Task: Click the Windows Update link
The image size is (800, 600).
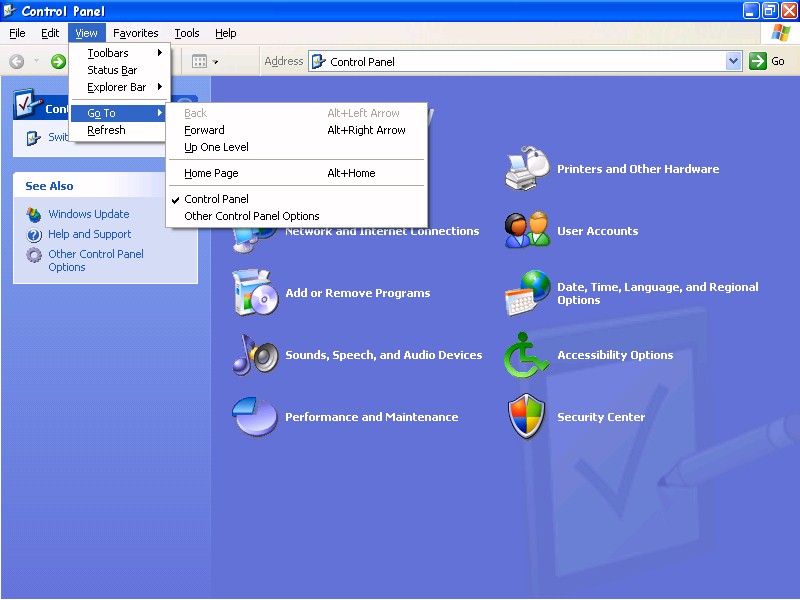Action: pos(88,214)
